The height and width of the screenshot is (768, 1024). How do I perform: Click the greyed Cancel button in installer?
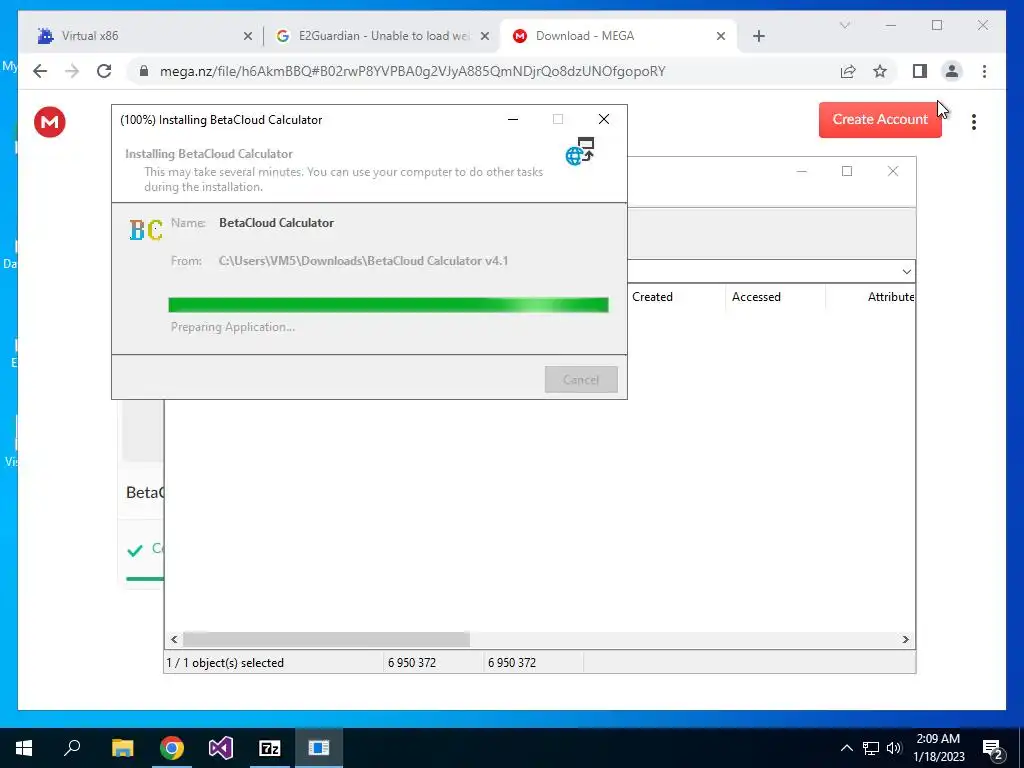tap(581, 379)
